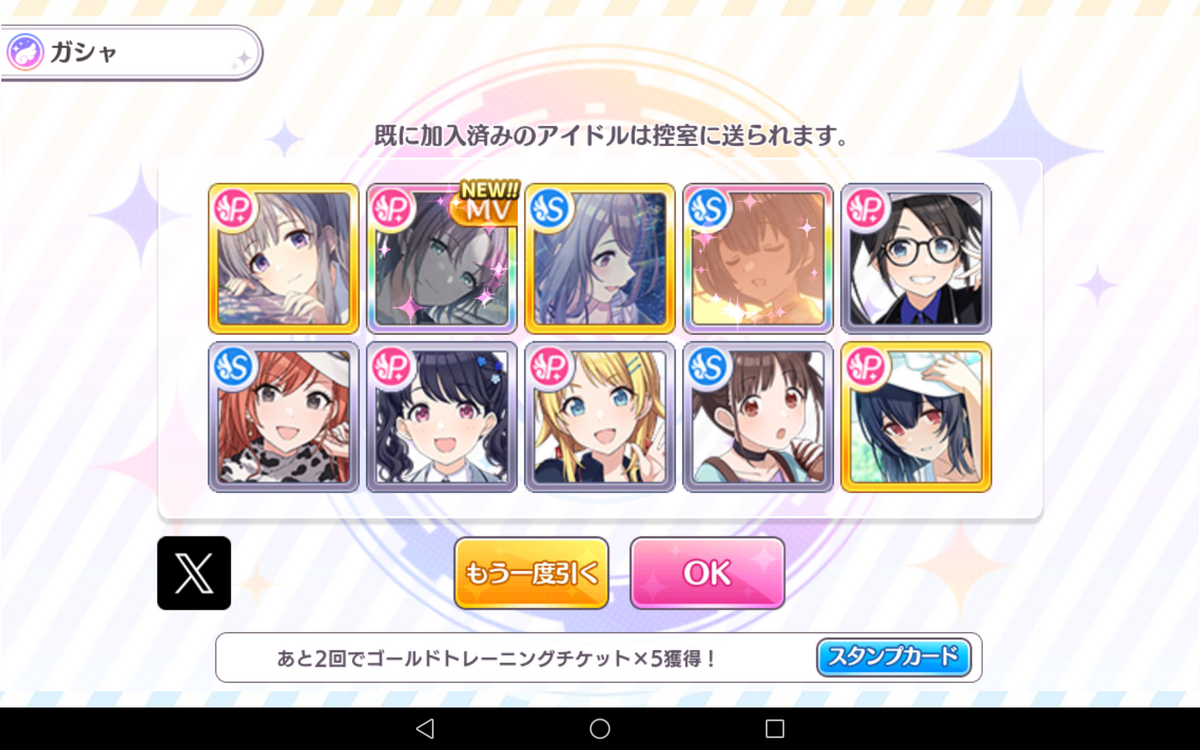Open the new MV idol card
This screenshot has width=1200, height=750.
pos(442,258)
